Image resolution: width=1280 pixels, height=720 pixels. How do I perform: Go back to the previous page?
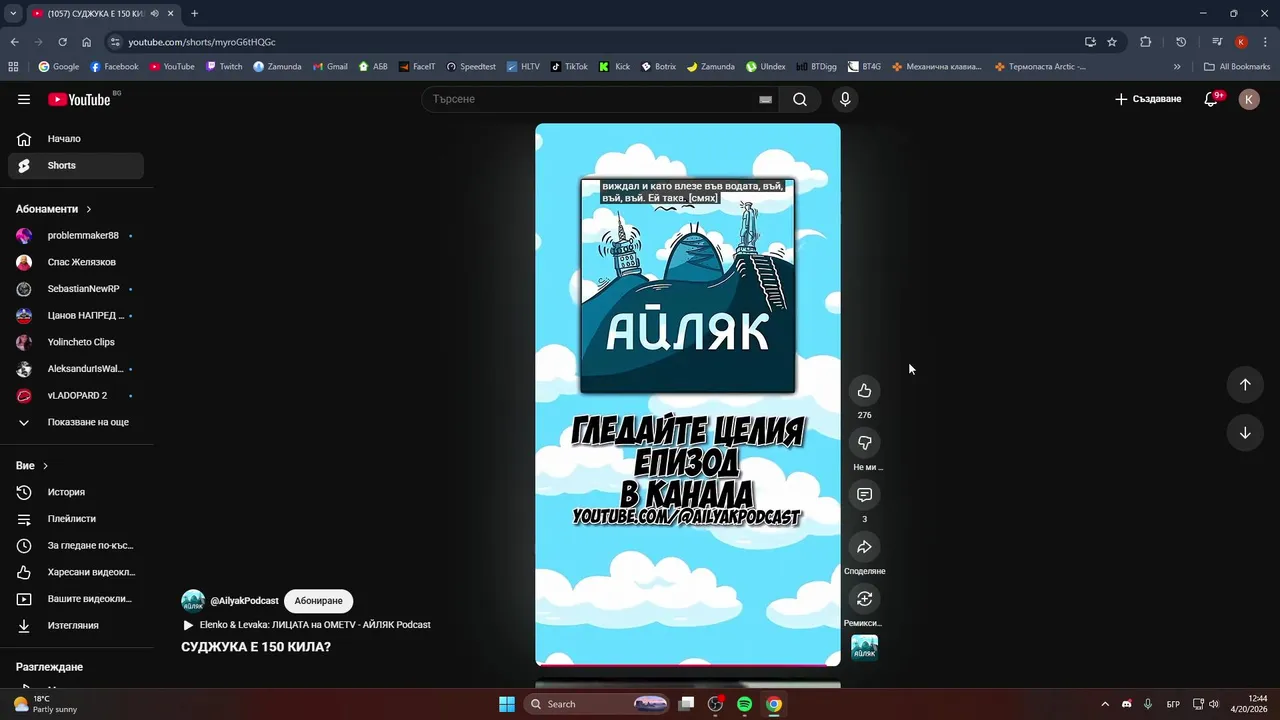(14, 42)
